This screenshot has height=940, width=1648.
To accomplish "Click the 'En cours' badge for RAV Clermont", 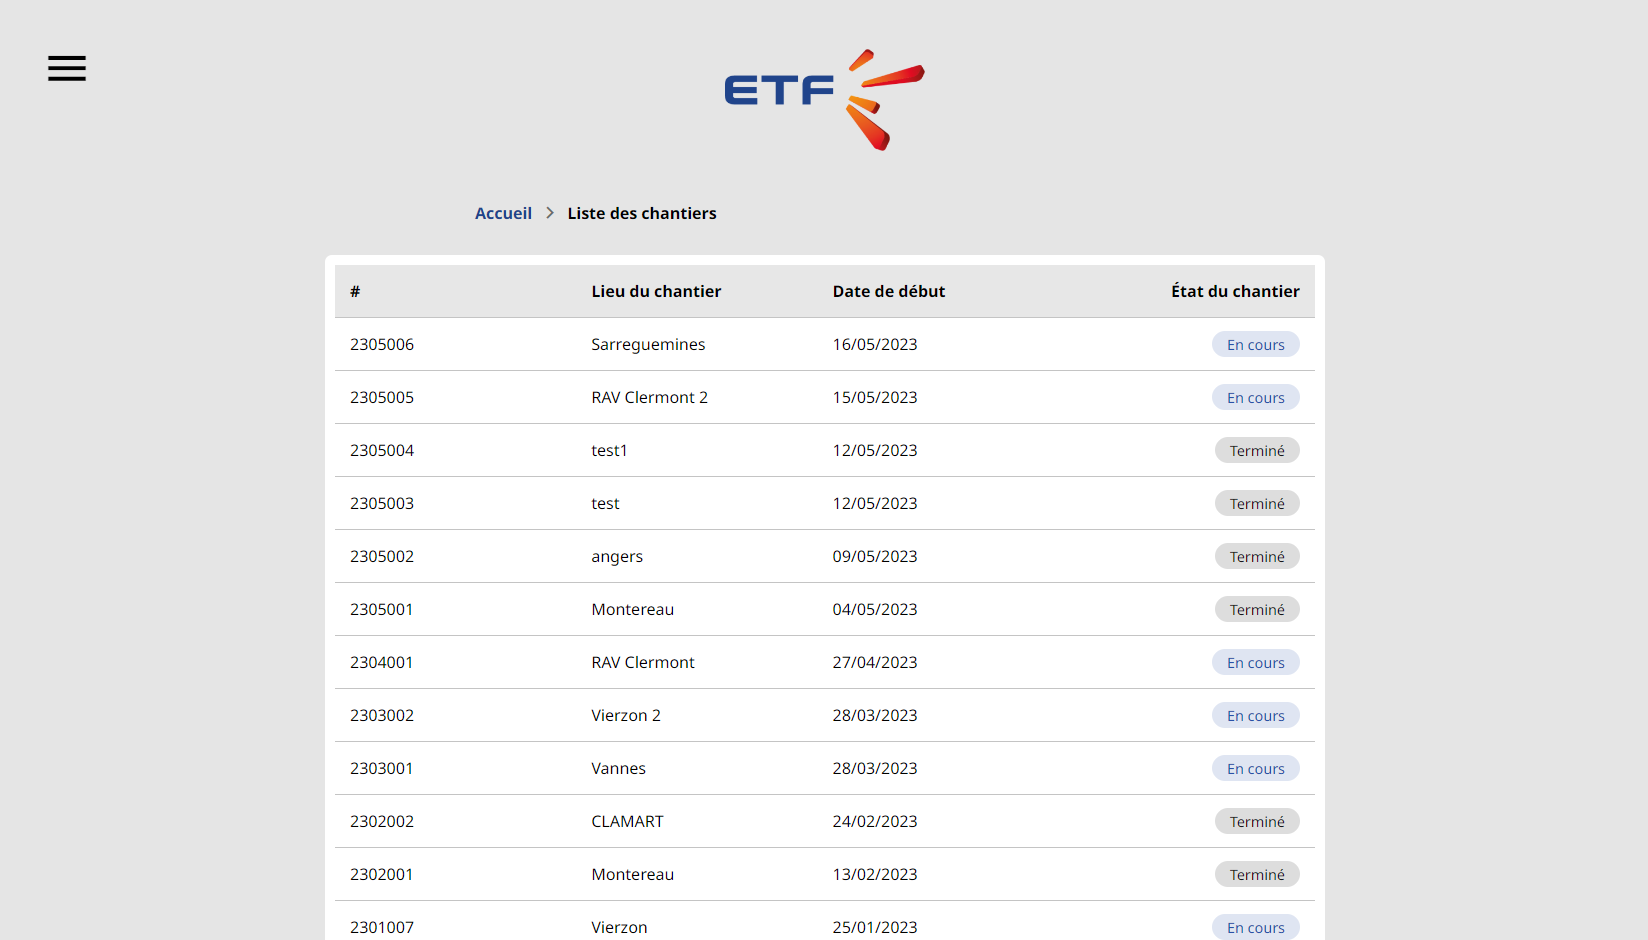I will coord(1255,662).
